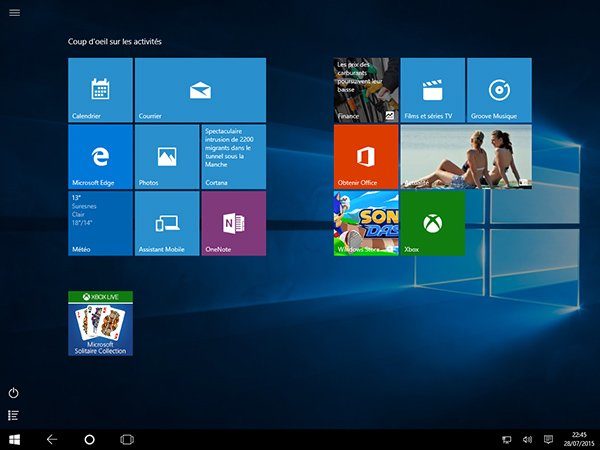This screenshot has height=450, width=600.
Task: Open Task View in taskbar
Action: pos(127,440)
